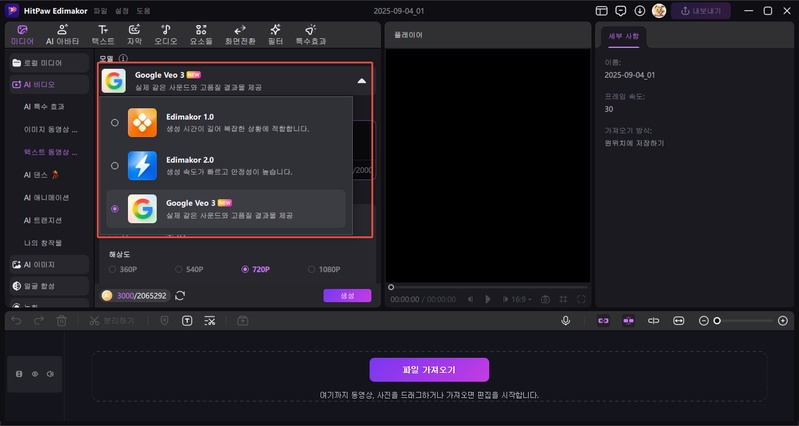This screenshot has width=799, height=426.
Task: Select the Edimakor 2.0 model radio button
Action: (x=115, y=166)
